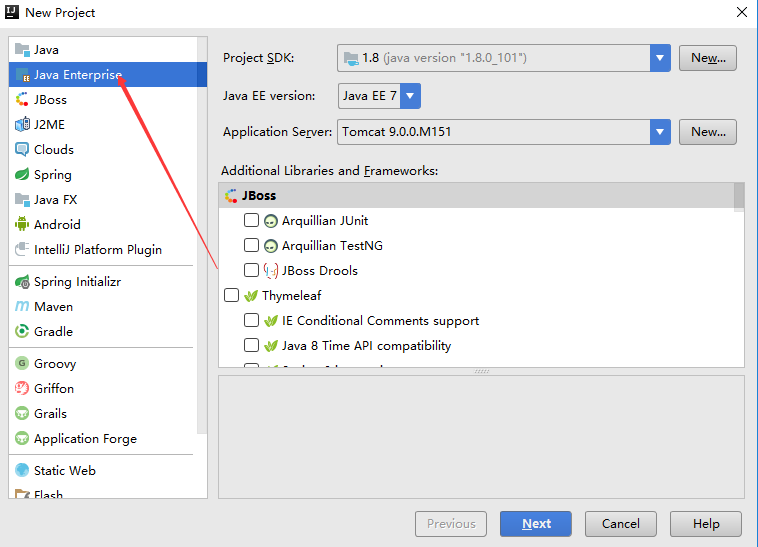Select the Groovy project icon

tap(22, 364)
